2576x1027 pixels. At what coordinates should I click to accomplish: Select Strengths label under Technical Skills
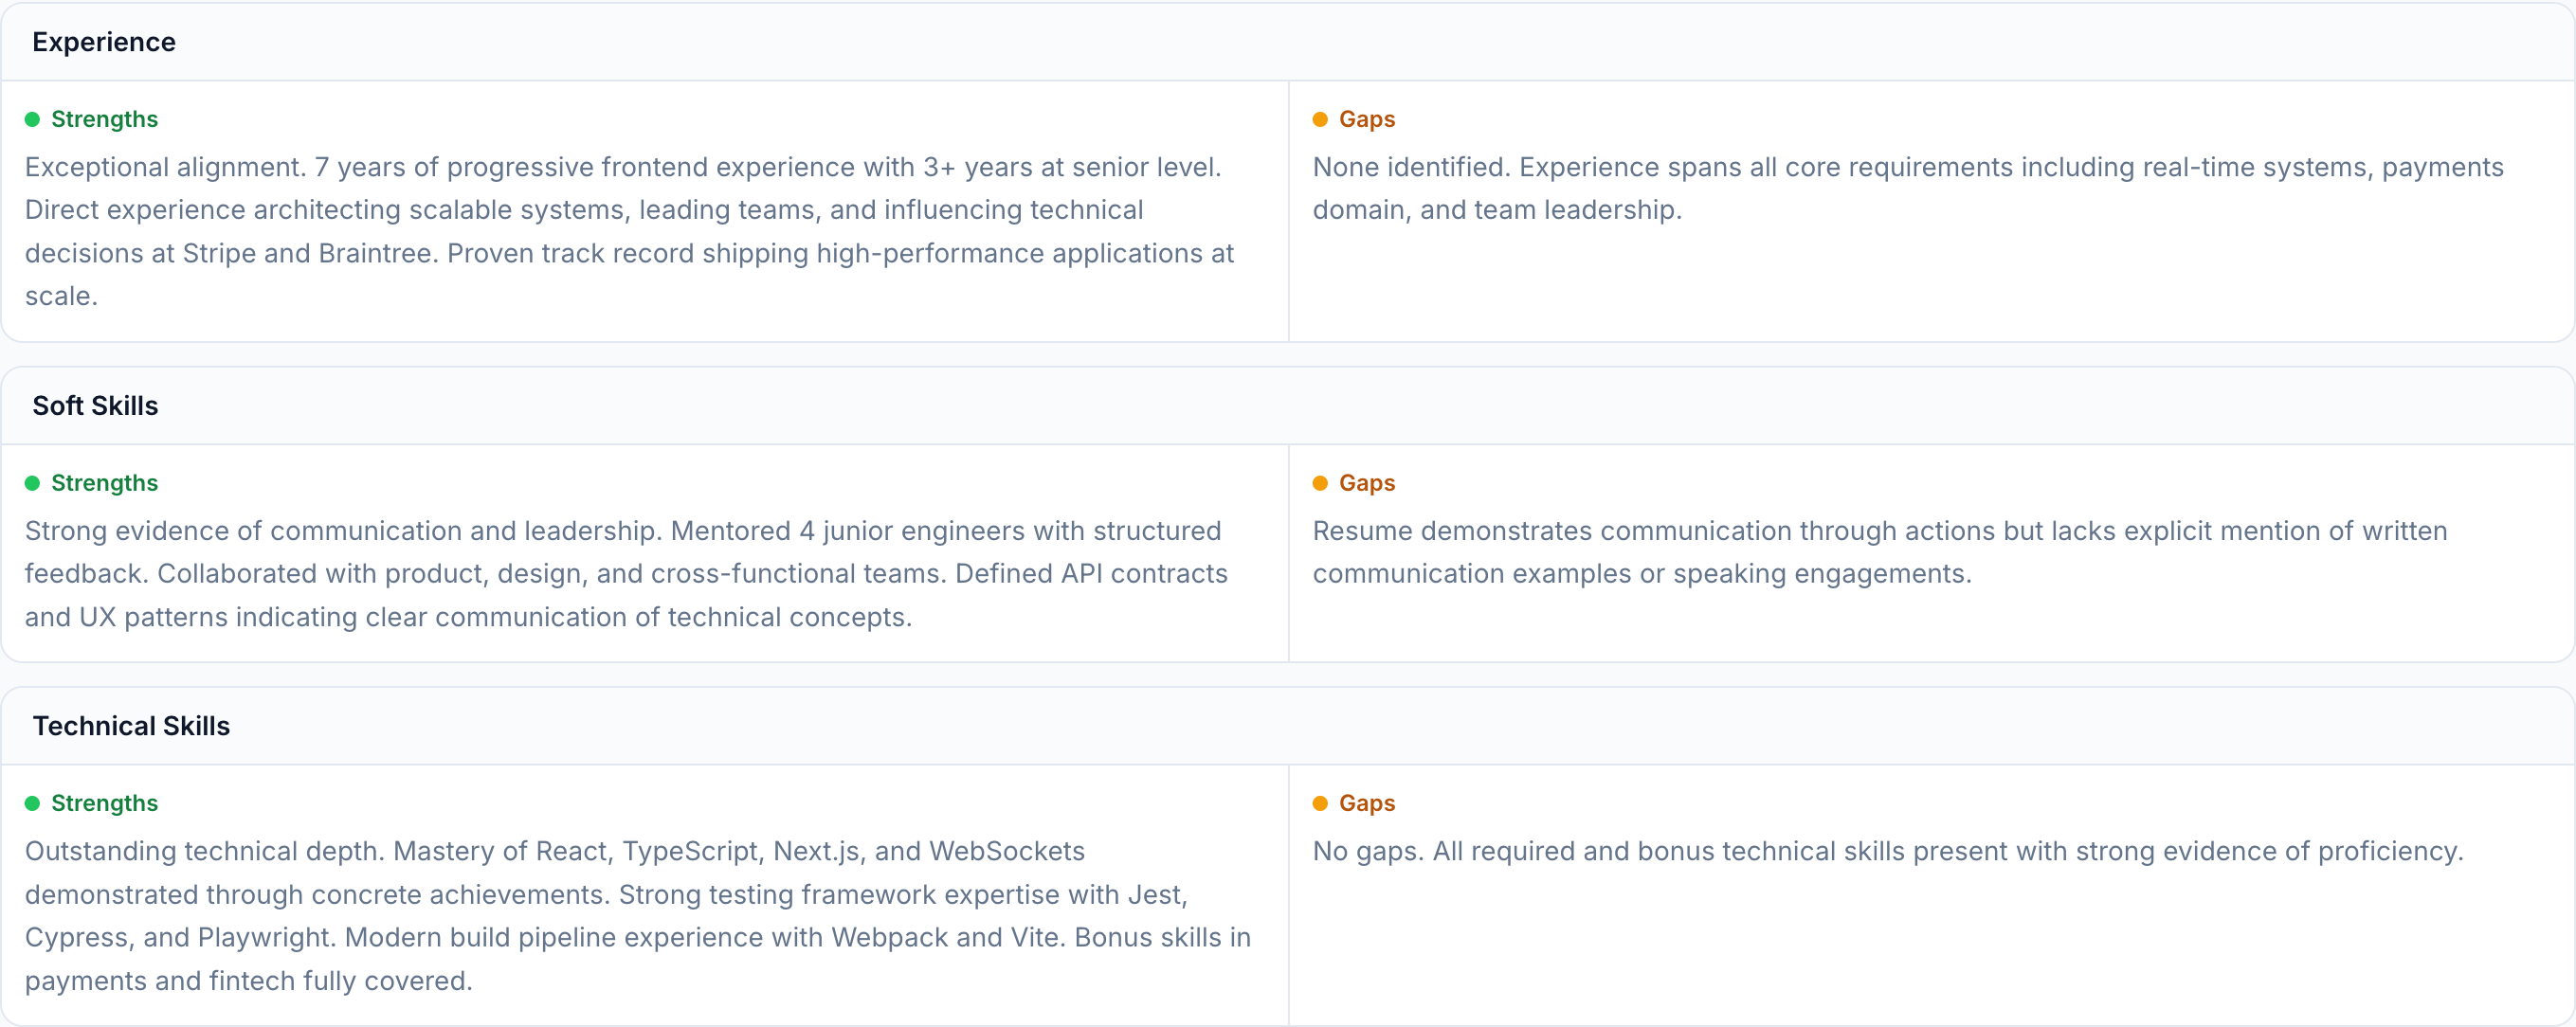[x=104, y=803]
